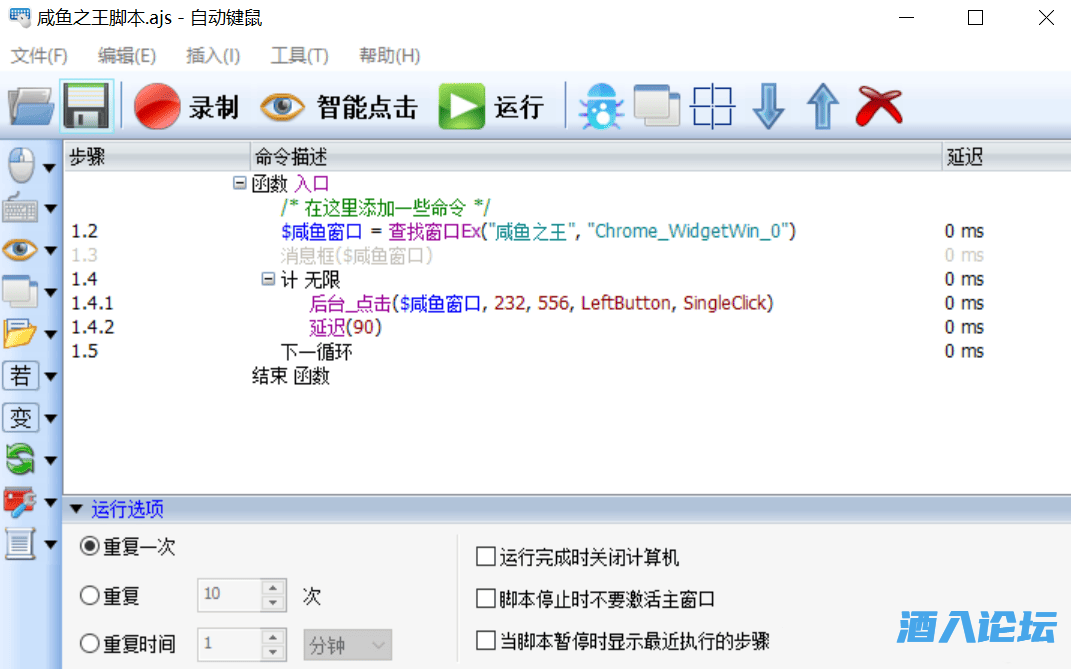Increase the repeat count spinner up arrow
The image size is (1071, 669).
click(273, 588)
